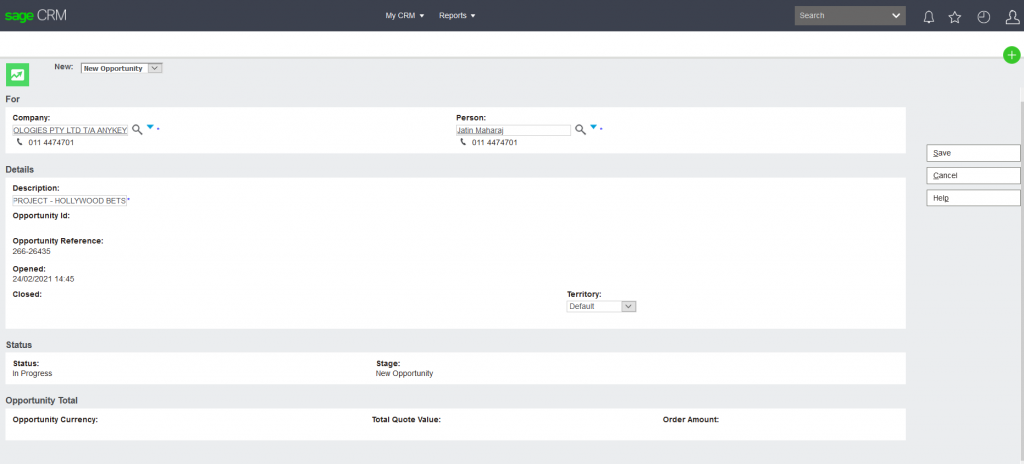Open the Territory Default dropdown

tap(628, 307)
